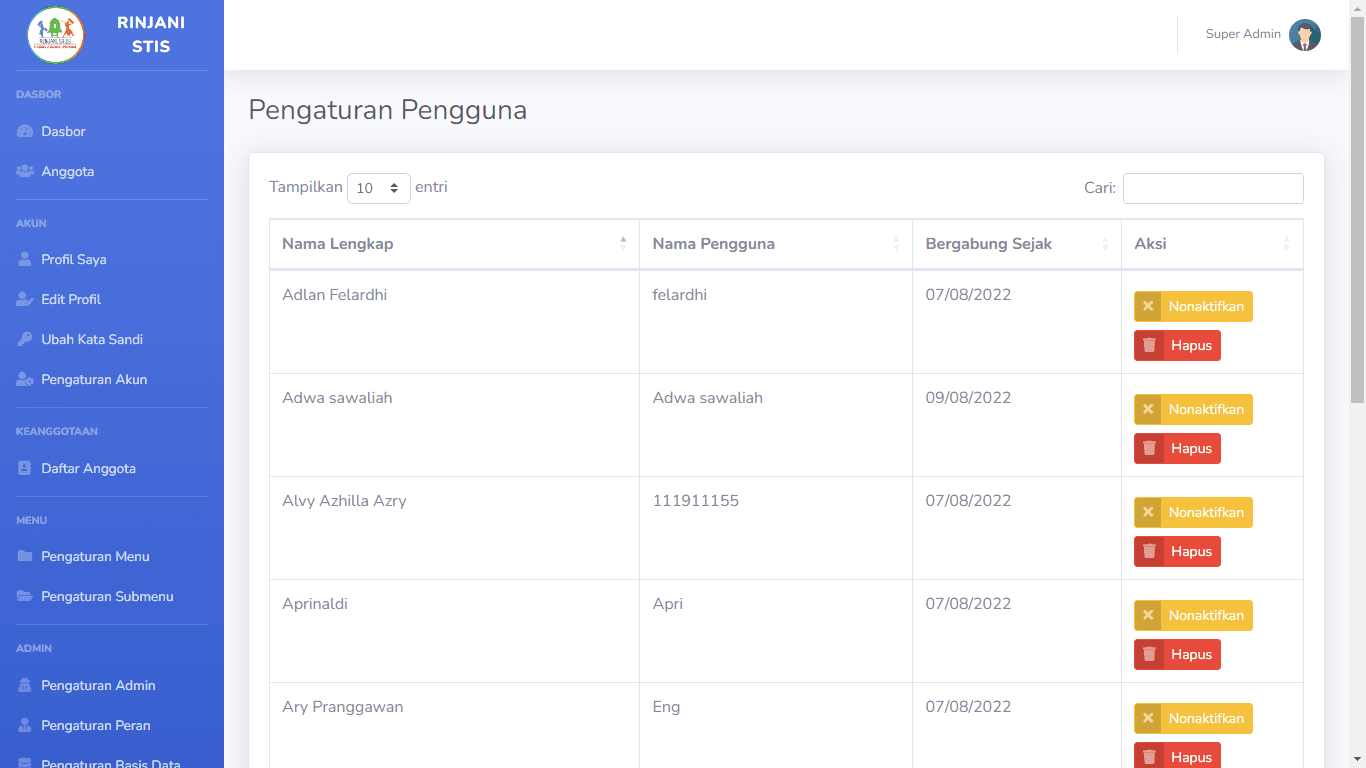
Task: Open the Tampilkan entries count dropdown
Action: click(x=378, y=188)
